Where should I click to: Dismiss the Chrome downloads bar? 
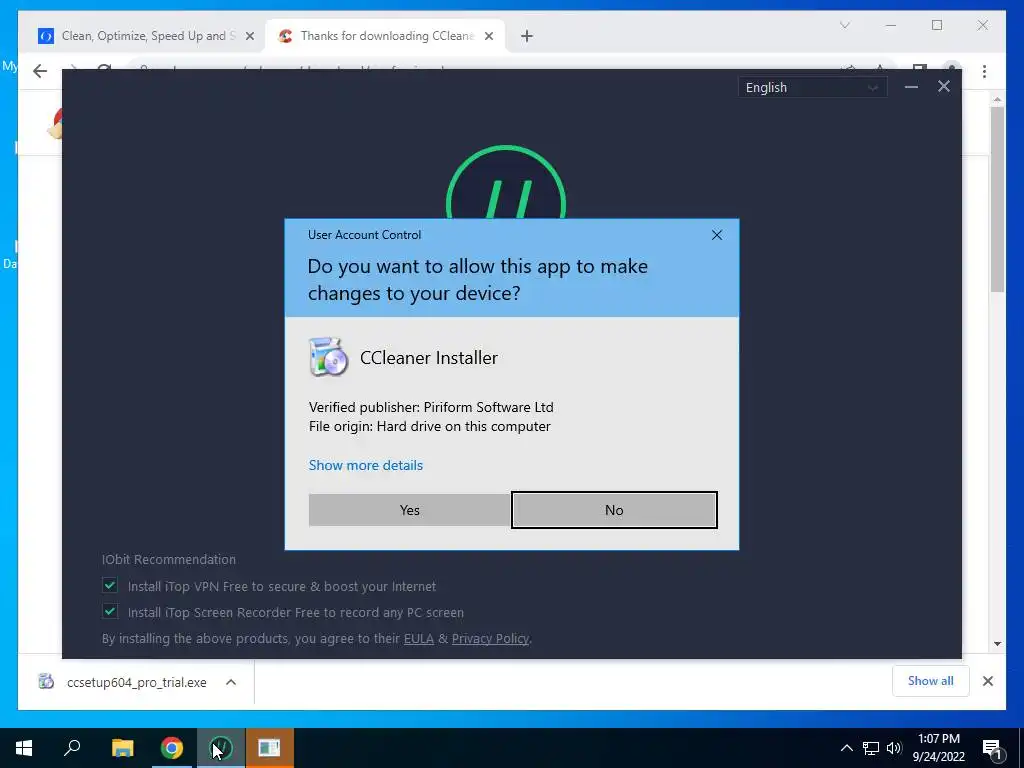click(x=987, y=681)
